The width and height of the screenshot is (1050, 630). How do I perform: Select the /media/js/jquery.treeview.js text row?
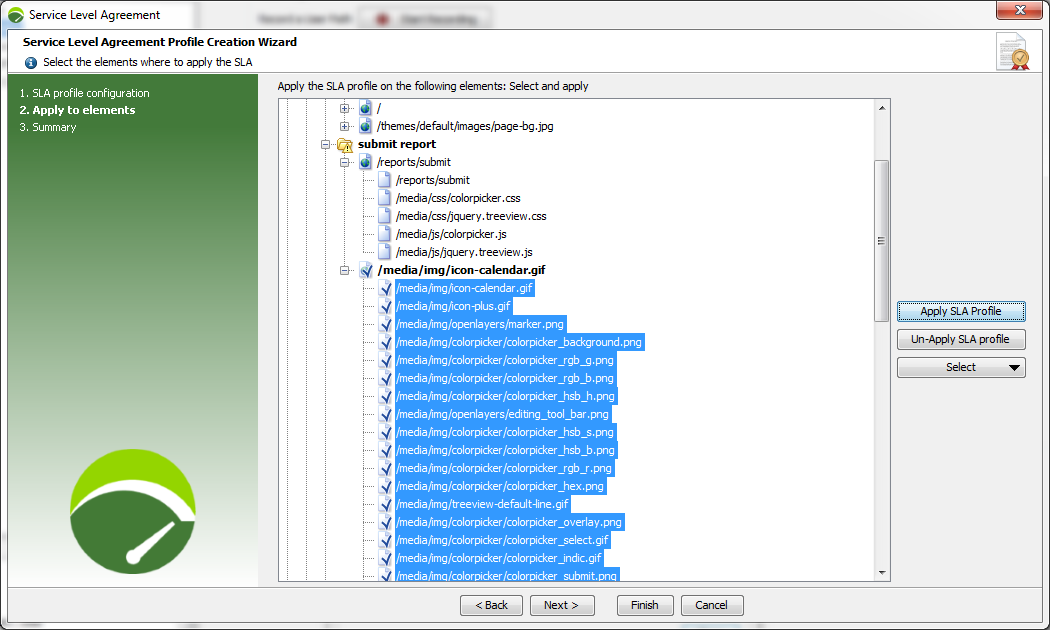pos(464,252)
